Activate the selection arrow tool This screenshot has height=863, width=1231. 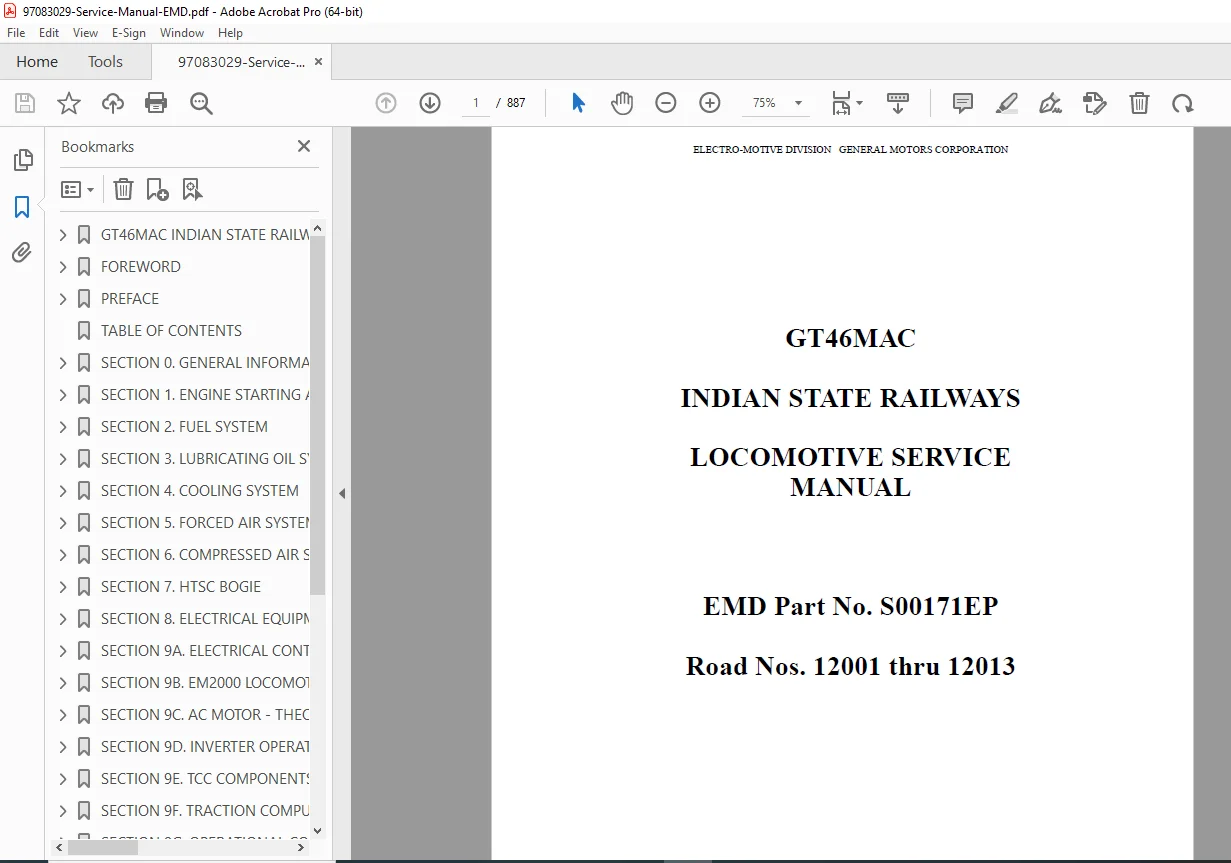tap(578, 103)
